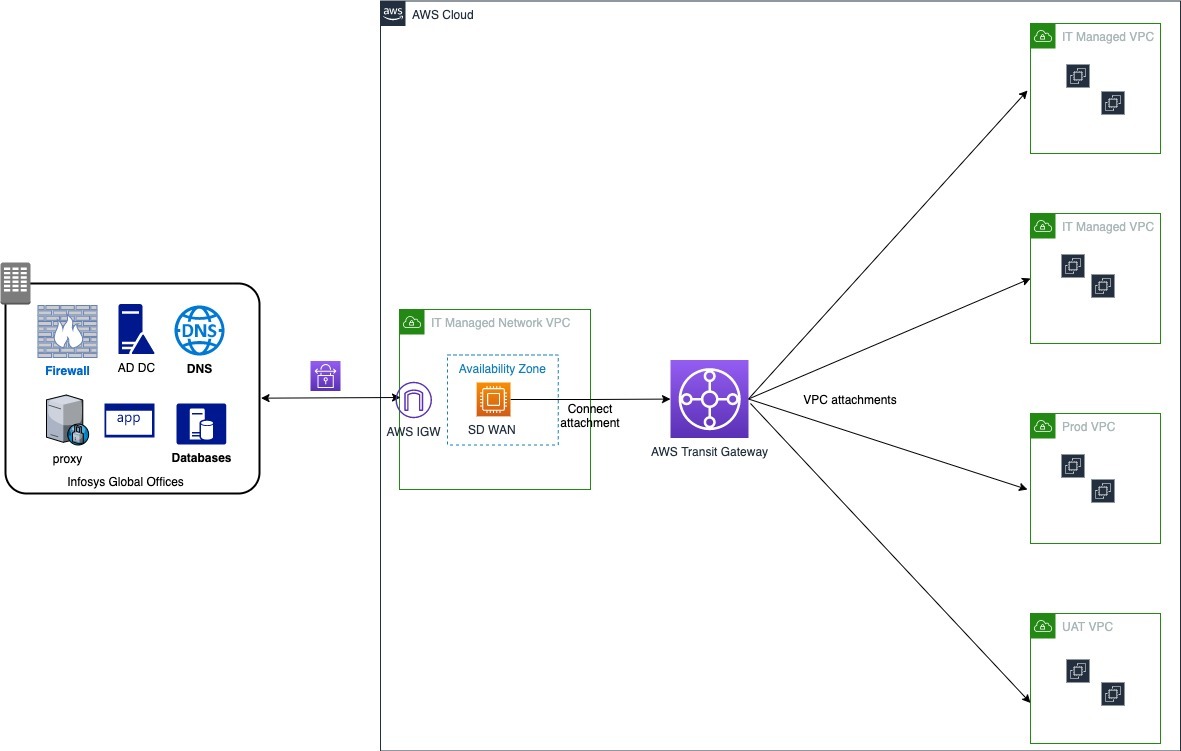Click the "AWS Cloud" label
The width and height of the screenshot is (1181, 751).
443,14
